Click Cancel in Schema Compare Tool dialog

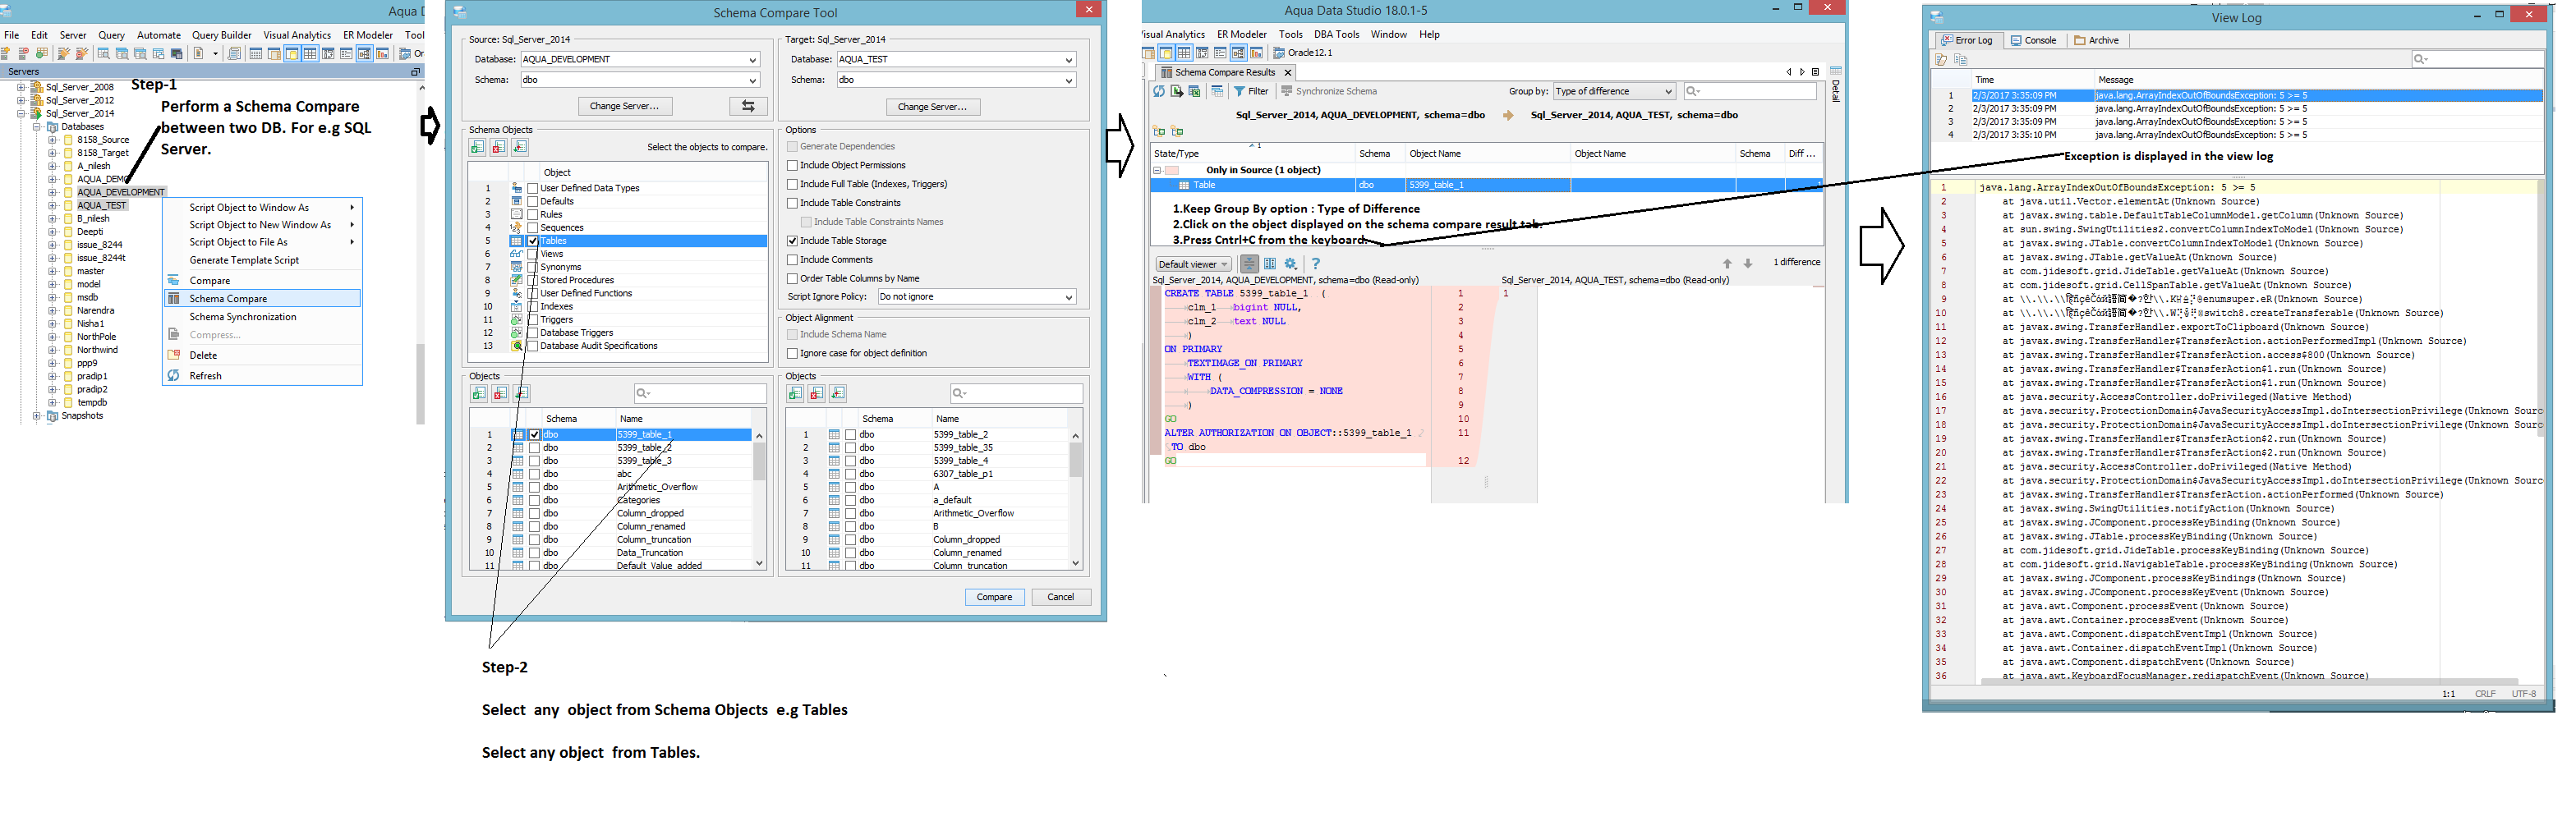[x=1061, y=597]
